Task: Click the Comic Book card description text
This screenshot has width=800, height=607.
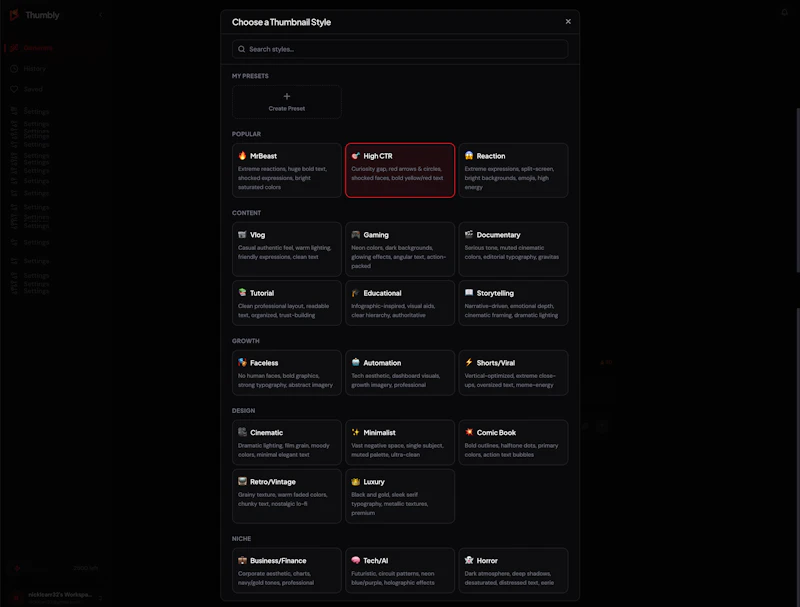Action: click(x=511, y=450)
